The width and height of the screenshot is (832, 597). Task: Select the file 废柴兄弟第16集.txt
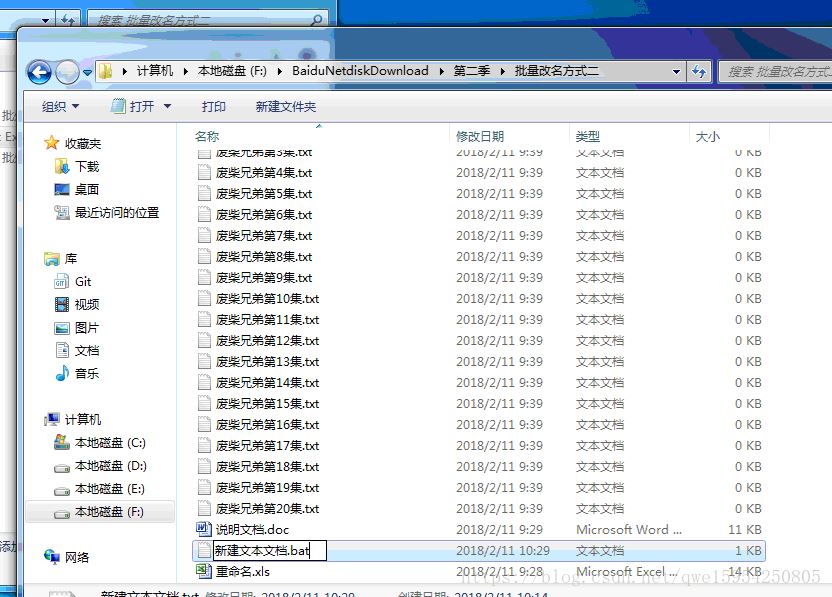point(267,425)
